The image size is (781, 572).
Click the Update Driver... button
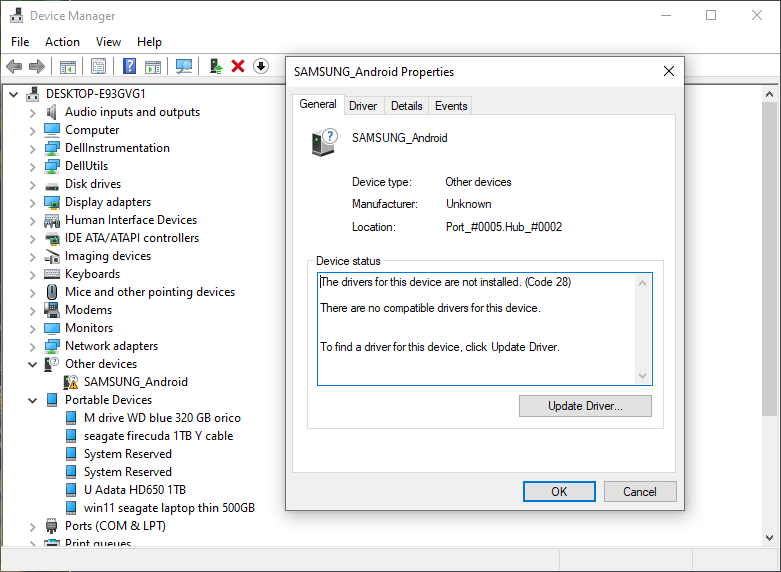coord(585,406)
